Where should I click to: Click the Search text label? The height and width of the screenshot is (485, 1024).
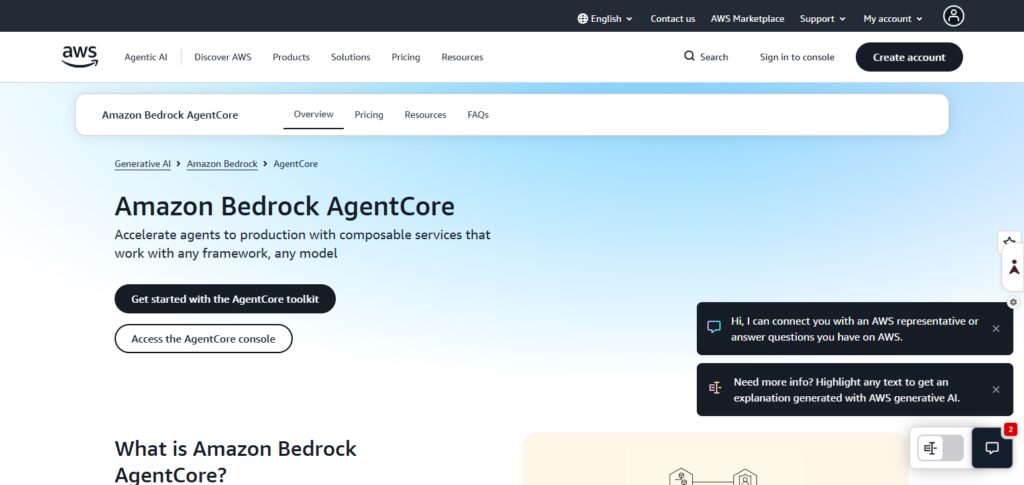tap(714, 57)
